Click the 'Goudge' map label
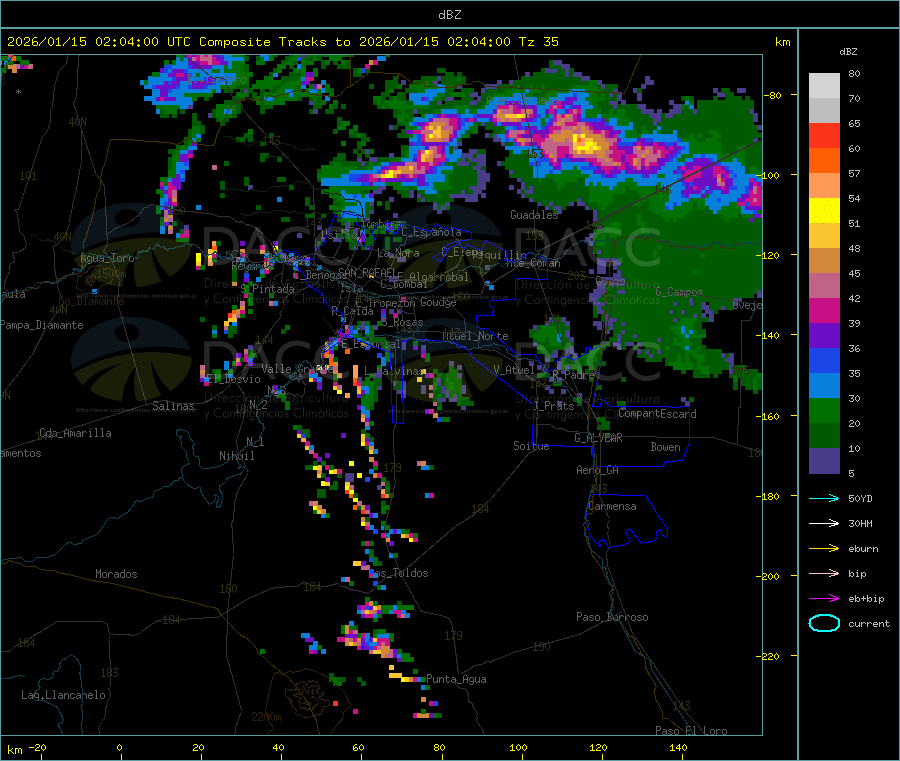Screen dimensions: 900x761 pyautogui.click(x=438, y=302)
